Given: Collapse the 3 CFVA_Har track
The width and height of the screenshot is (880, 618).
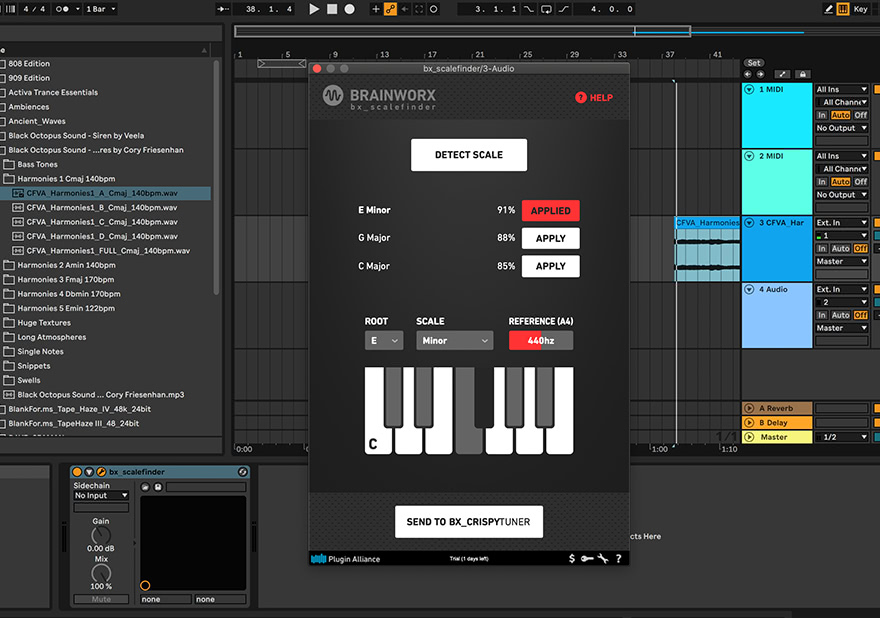Looking at the screenshot, I should coord(749,223).
